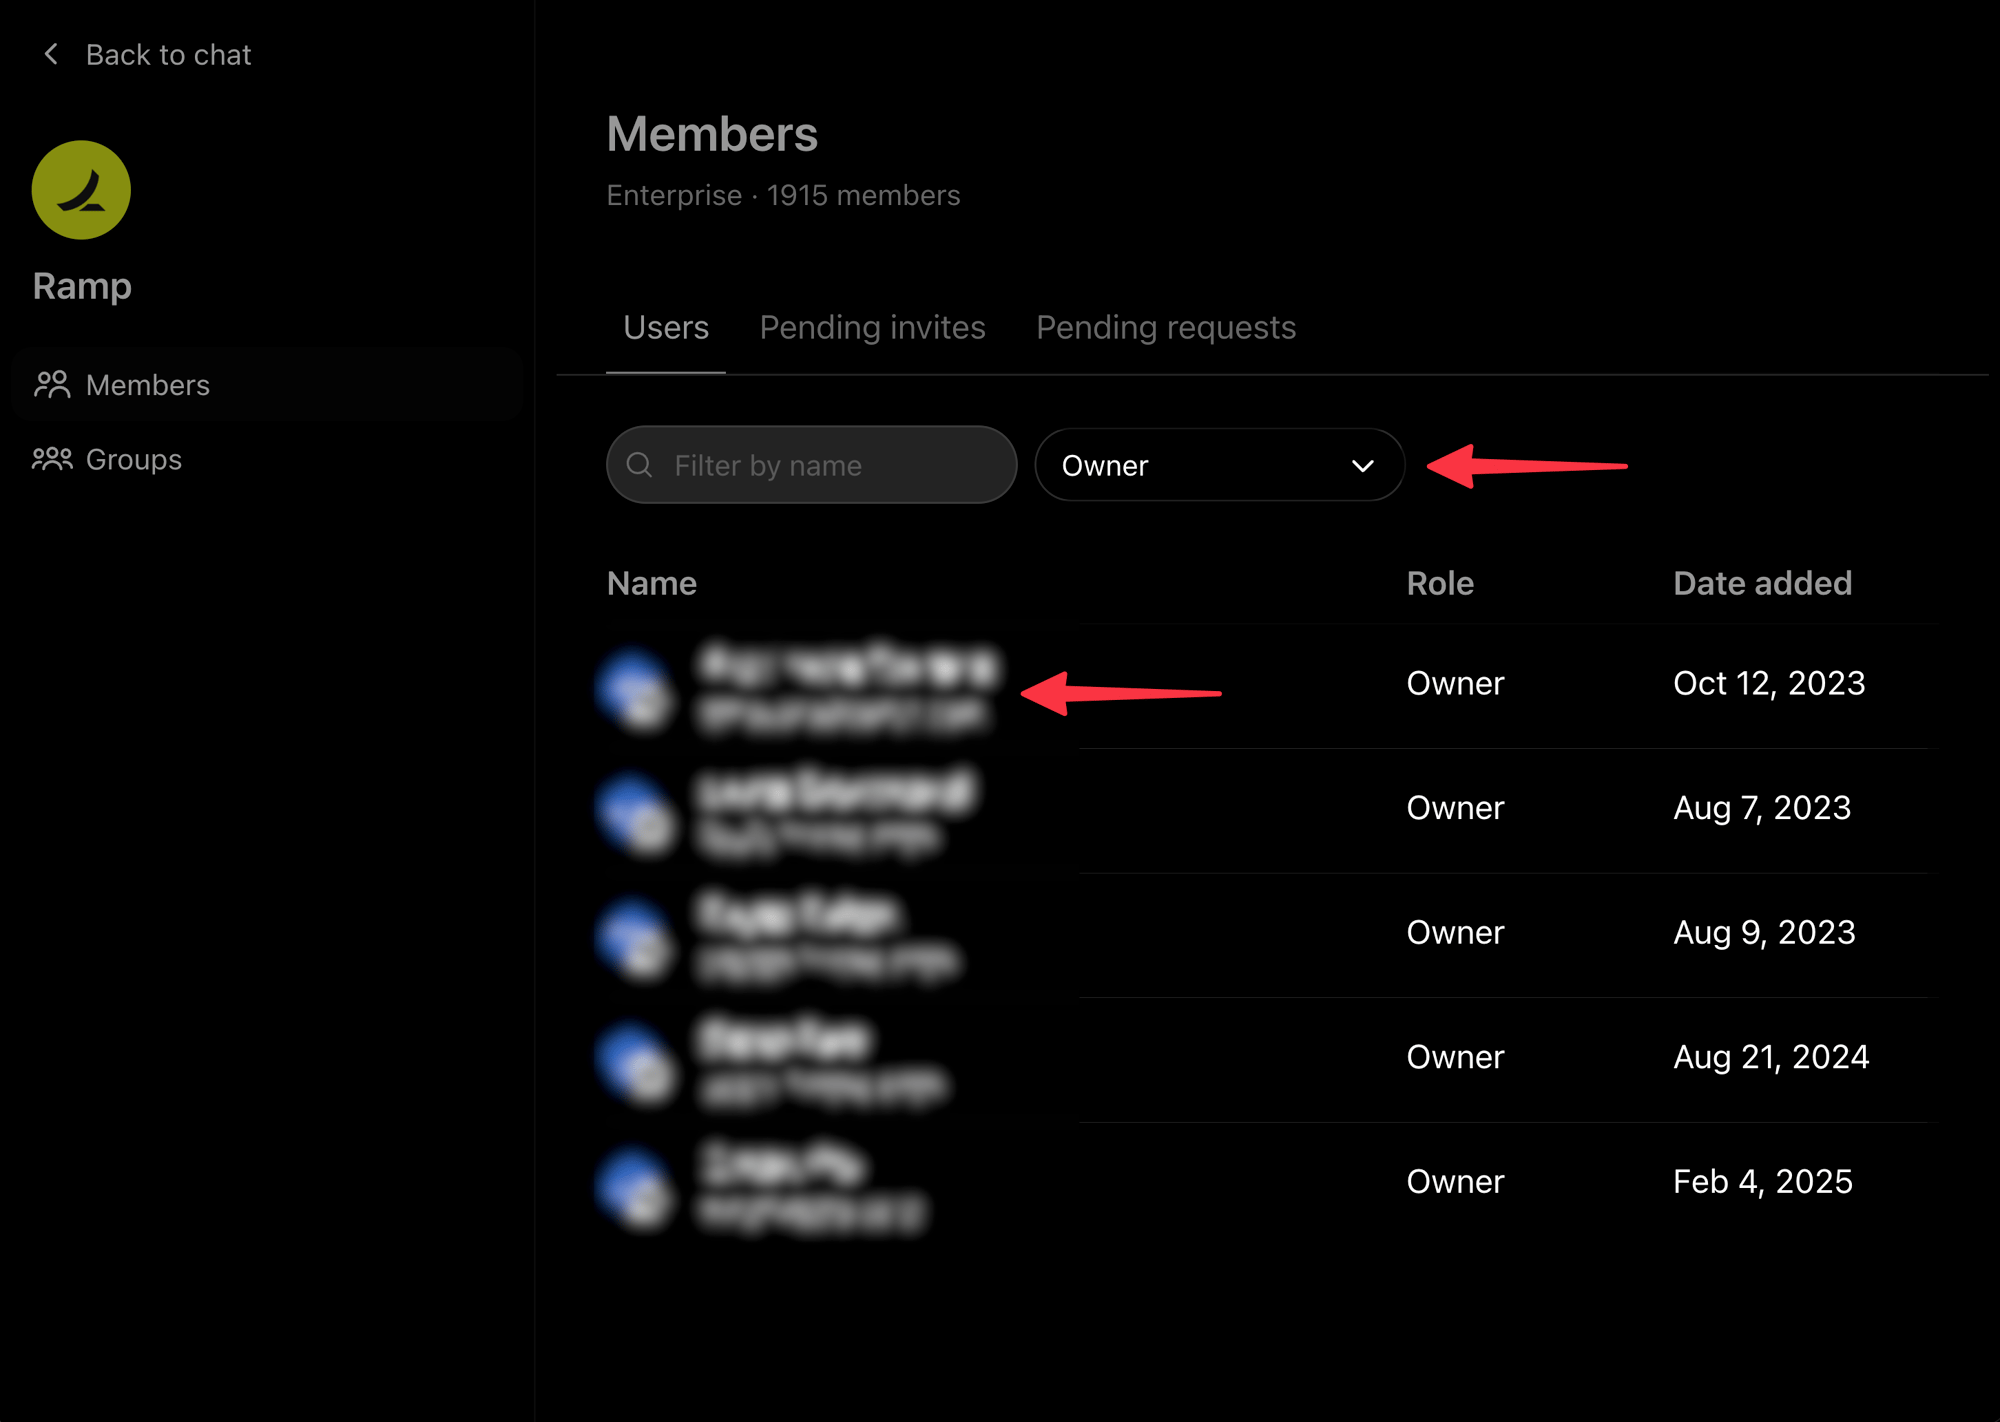
Task: Click Owner role in Aug 21, 2024 row
Action: click(x=1455, y=1057)
